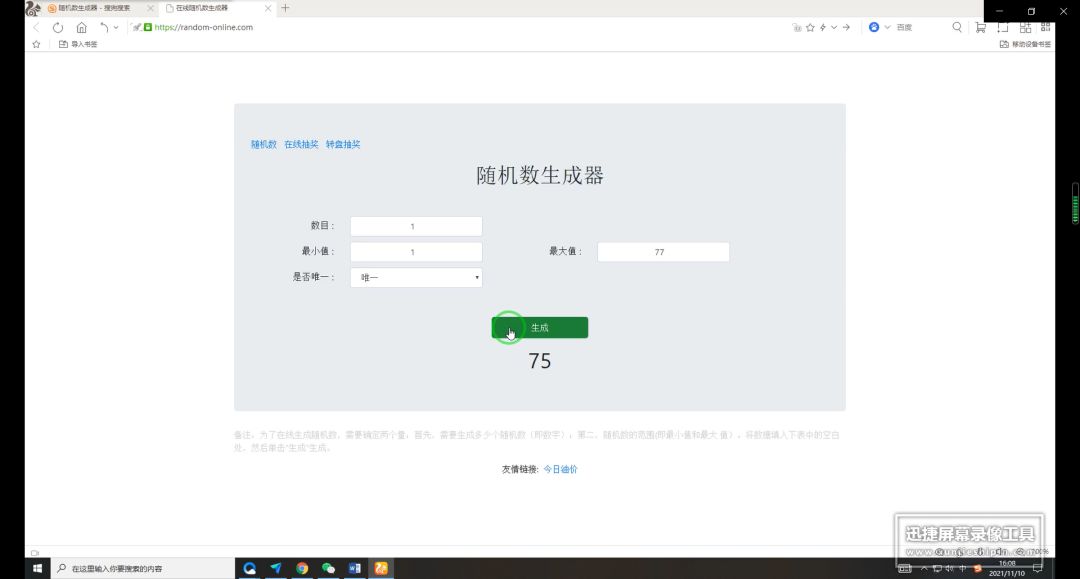Image resolution: width=1080 pixels, height=579 pixels.
Task: Click the browser refresh icon
Action: (x=58, y=28)
